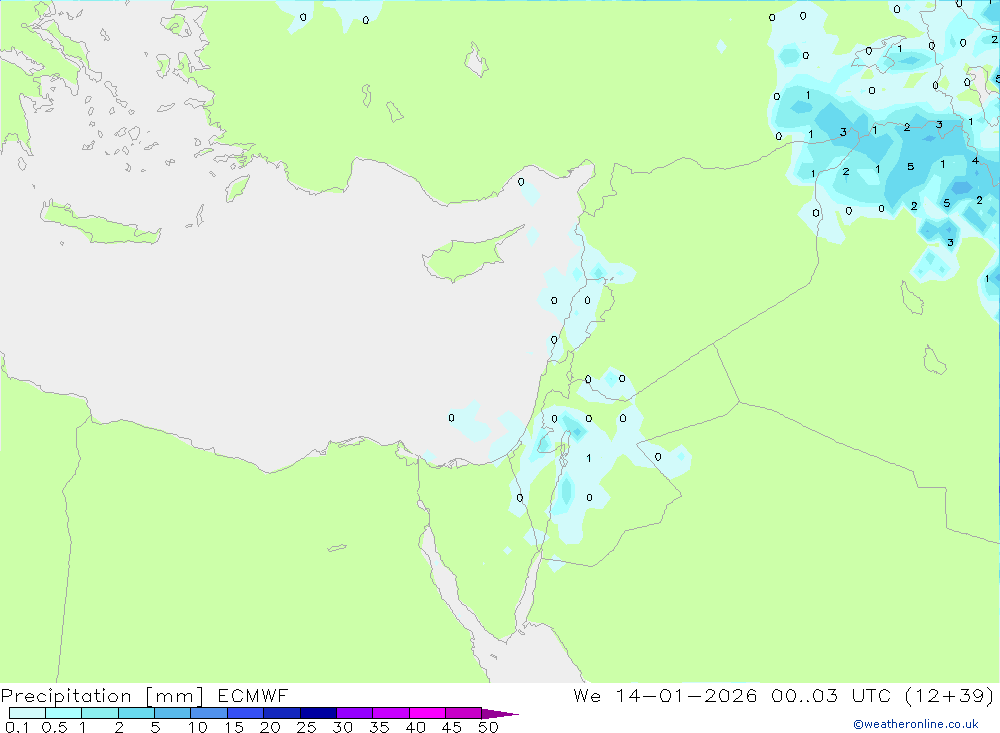Click the legend label "30"

pos(342,727)
